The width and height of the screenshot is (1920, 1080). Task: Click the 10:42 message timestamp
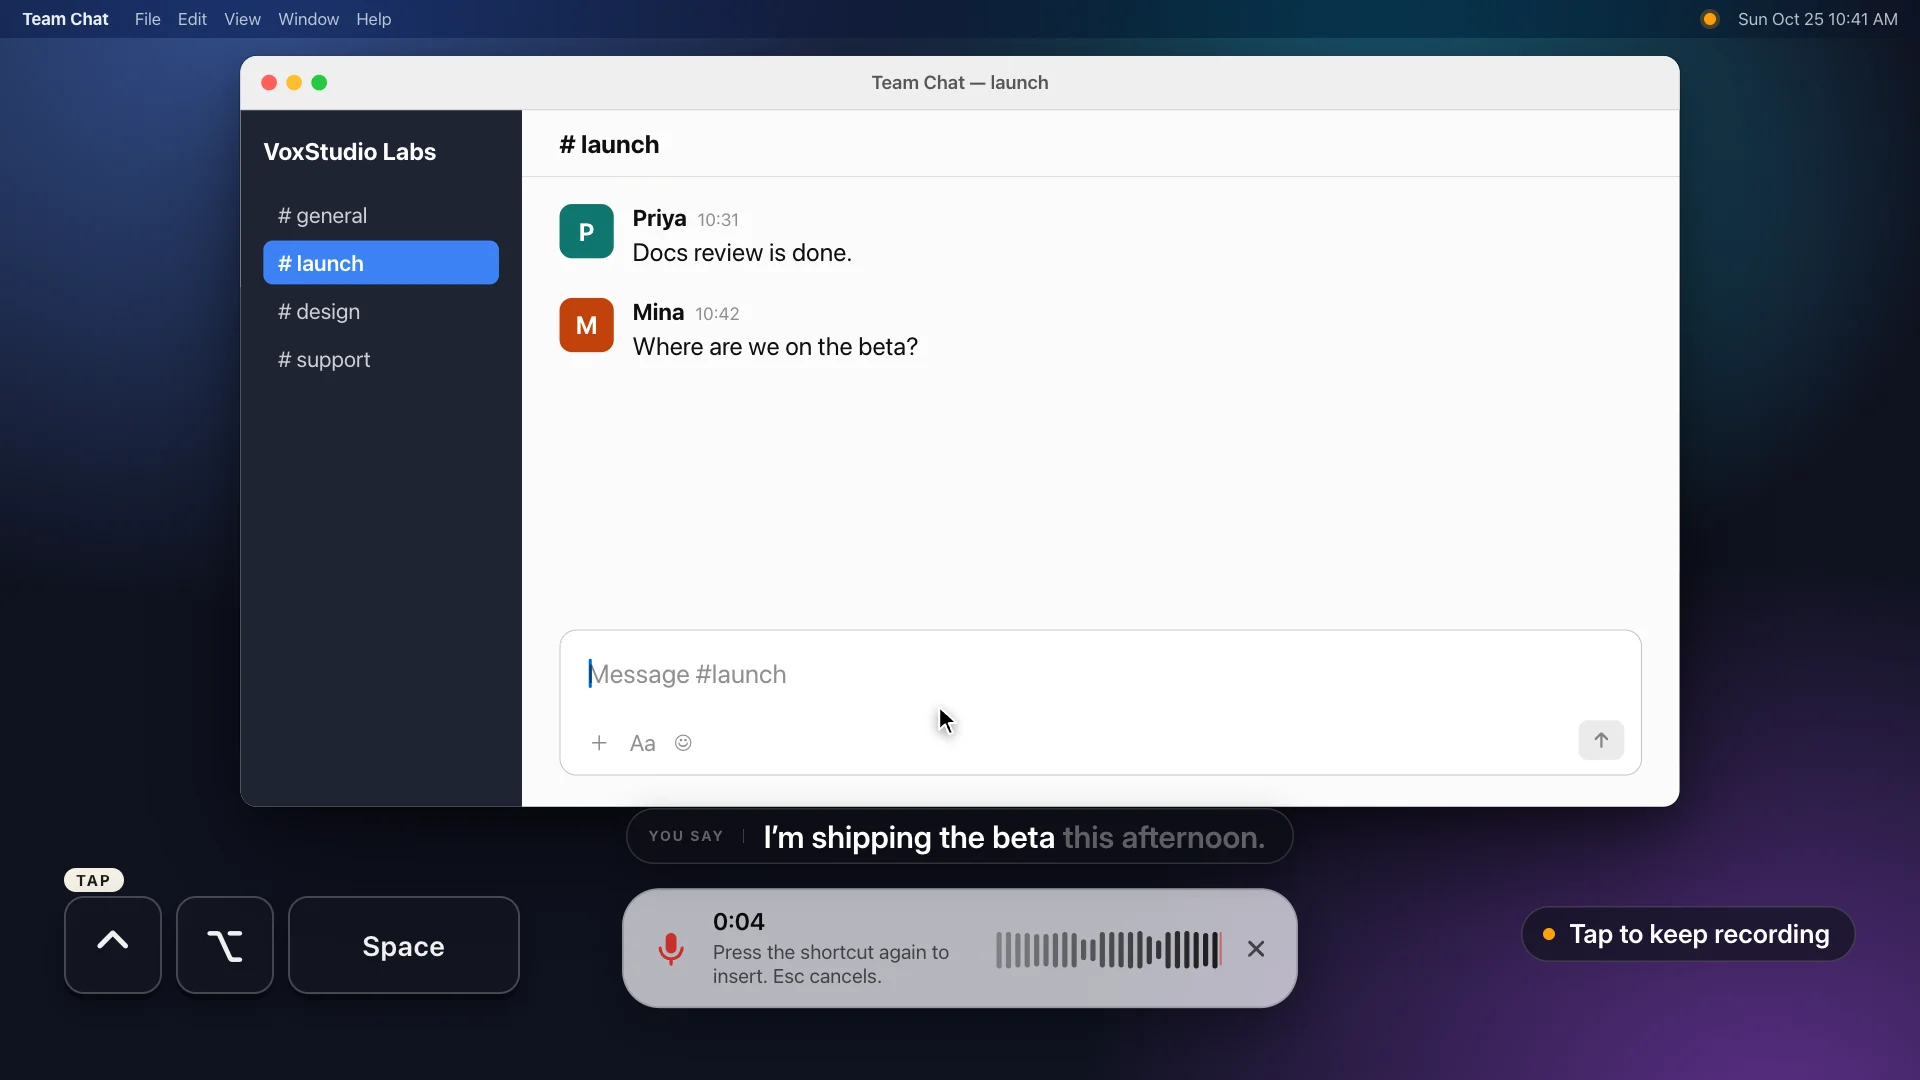(717, 314)
